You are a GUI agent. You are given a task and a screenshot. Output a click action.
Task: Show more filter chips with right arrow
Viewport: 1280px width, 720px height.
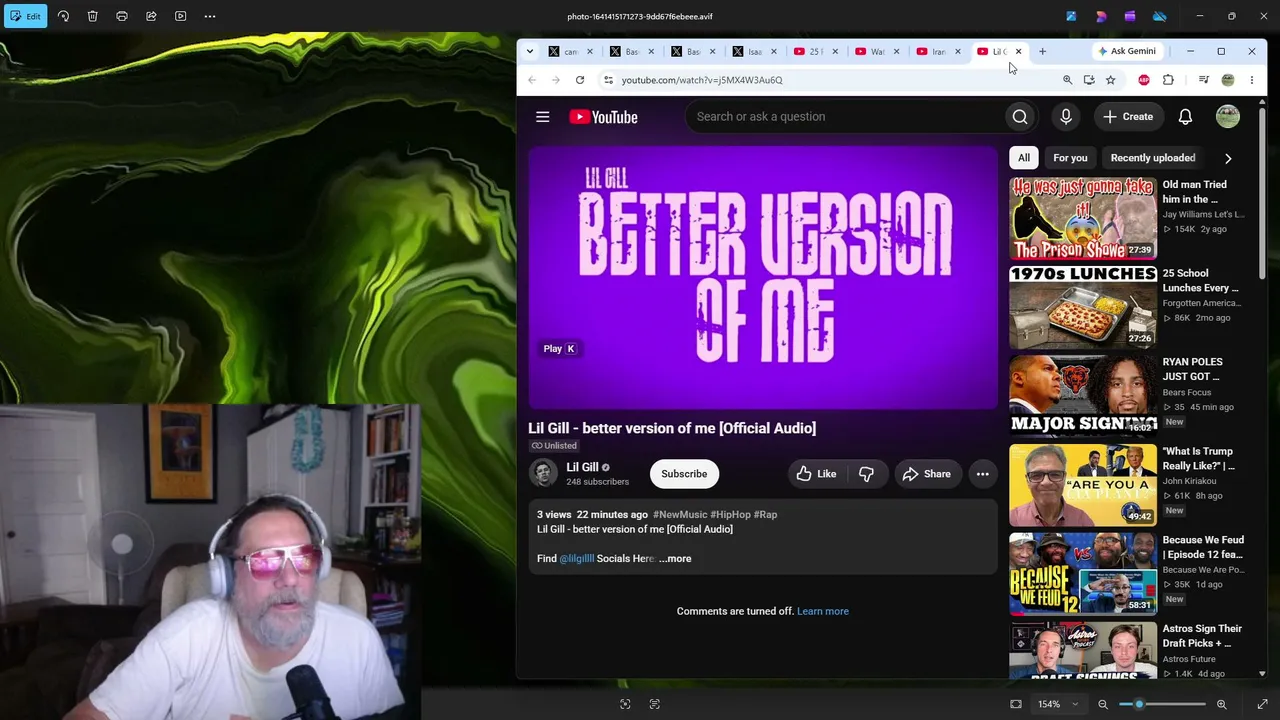1228,158
